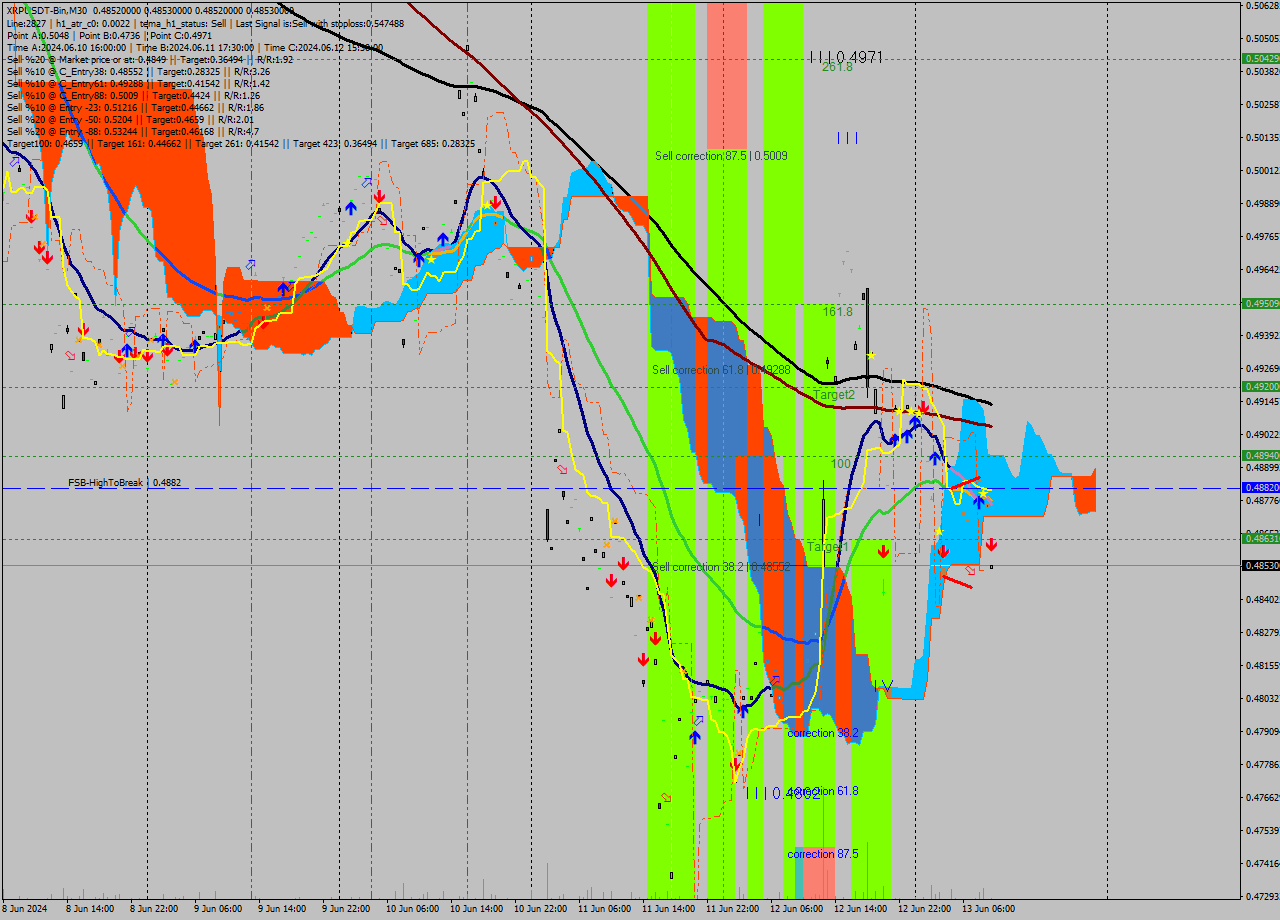
Task: Click the blue 'I I I' wave marker
Action: (847, 138)
